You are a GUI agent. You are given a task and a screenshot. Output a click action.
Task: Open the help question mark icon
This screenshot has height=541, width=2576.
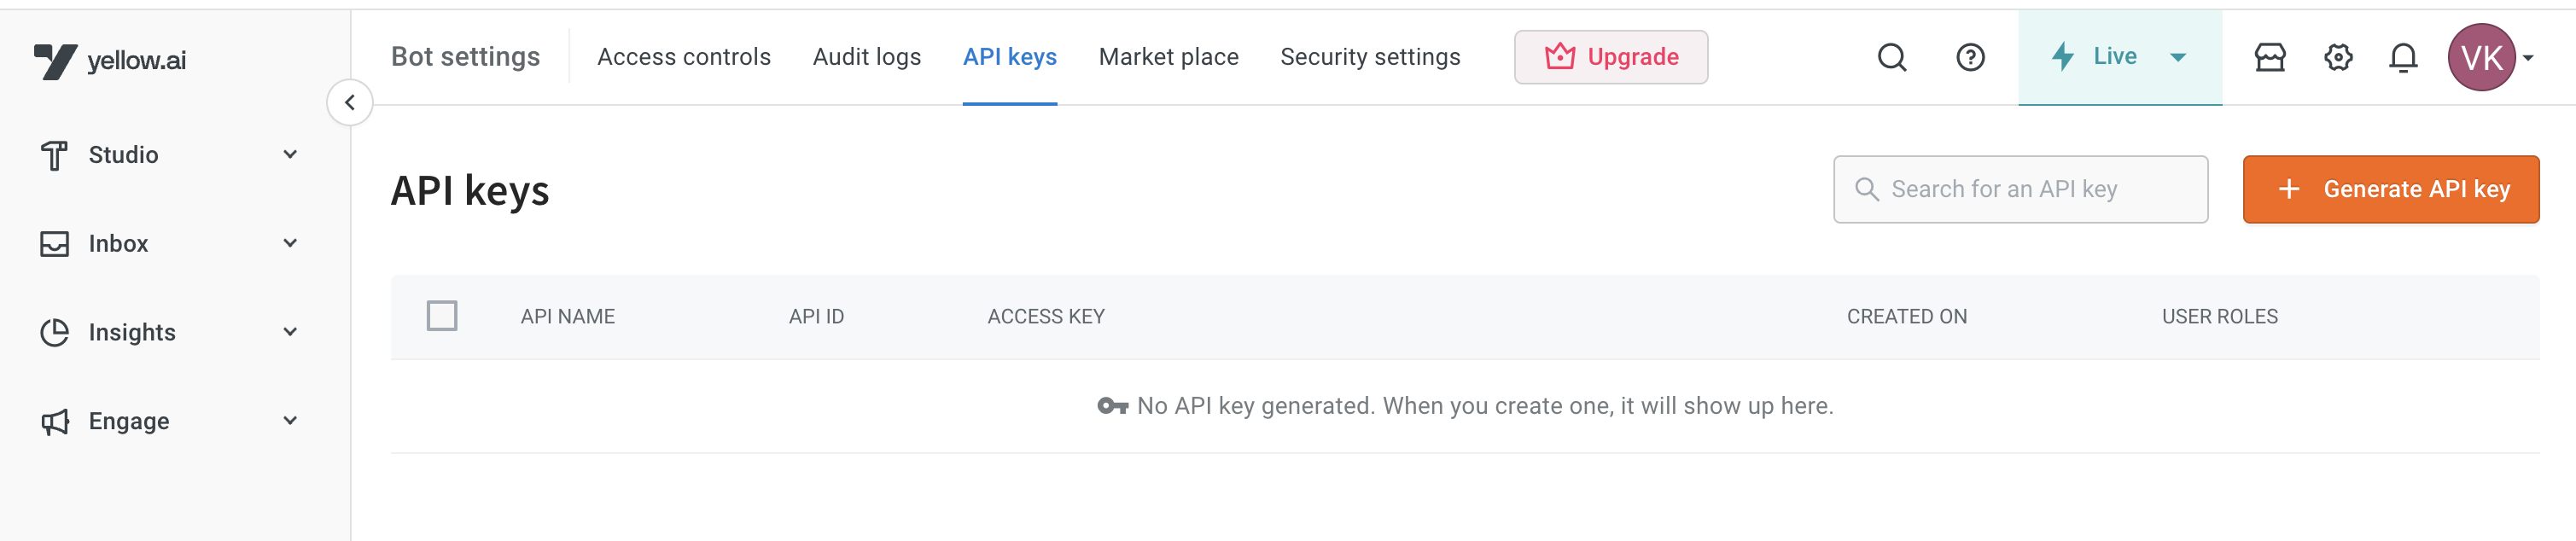(x=1969, y=58)
